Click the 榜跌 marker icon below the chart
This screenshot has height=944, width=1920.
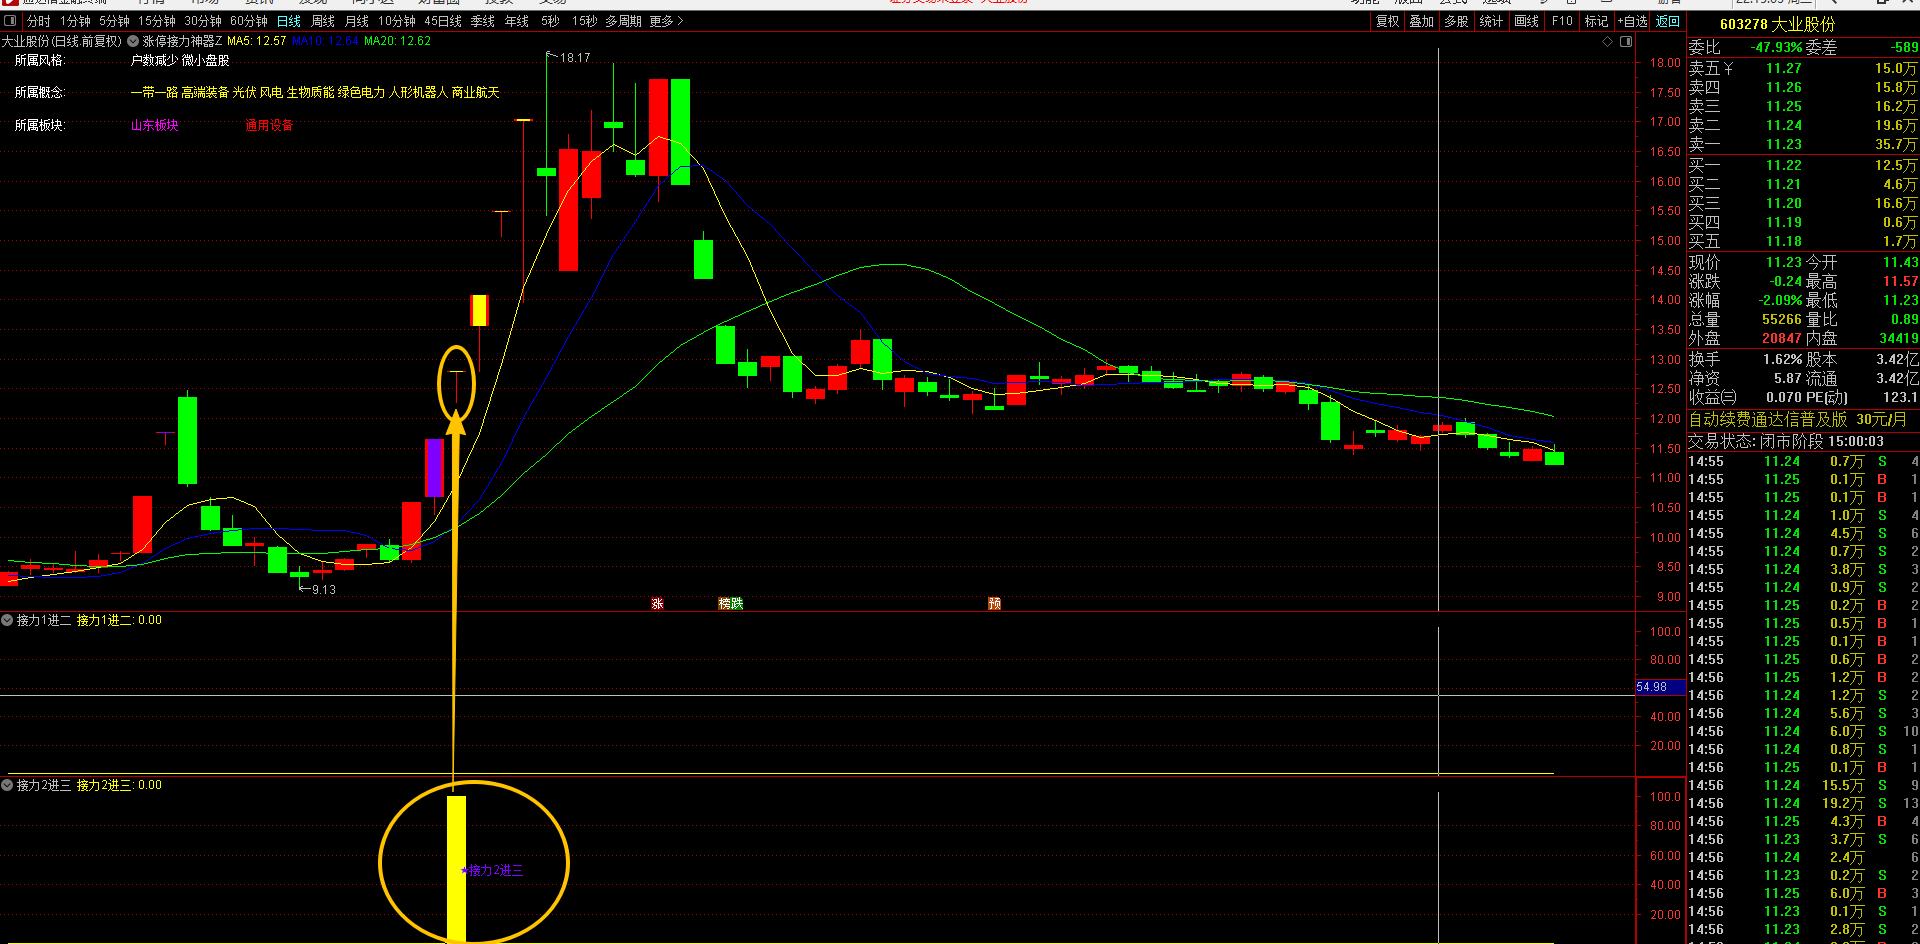[731, 604]
